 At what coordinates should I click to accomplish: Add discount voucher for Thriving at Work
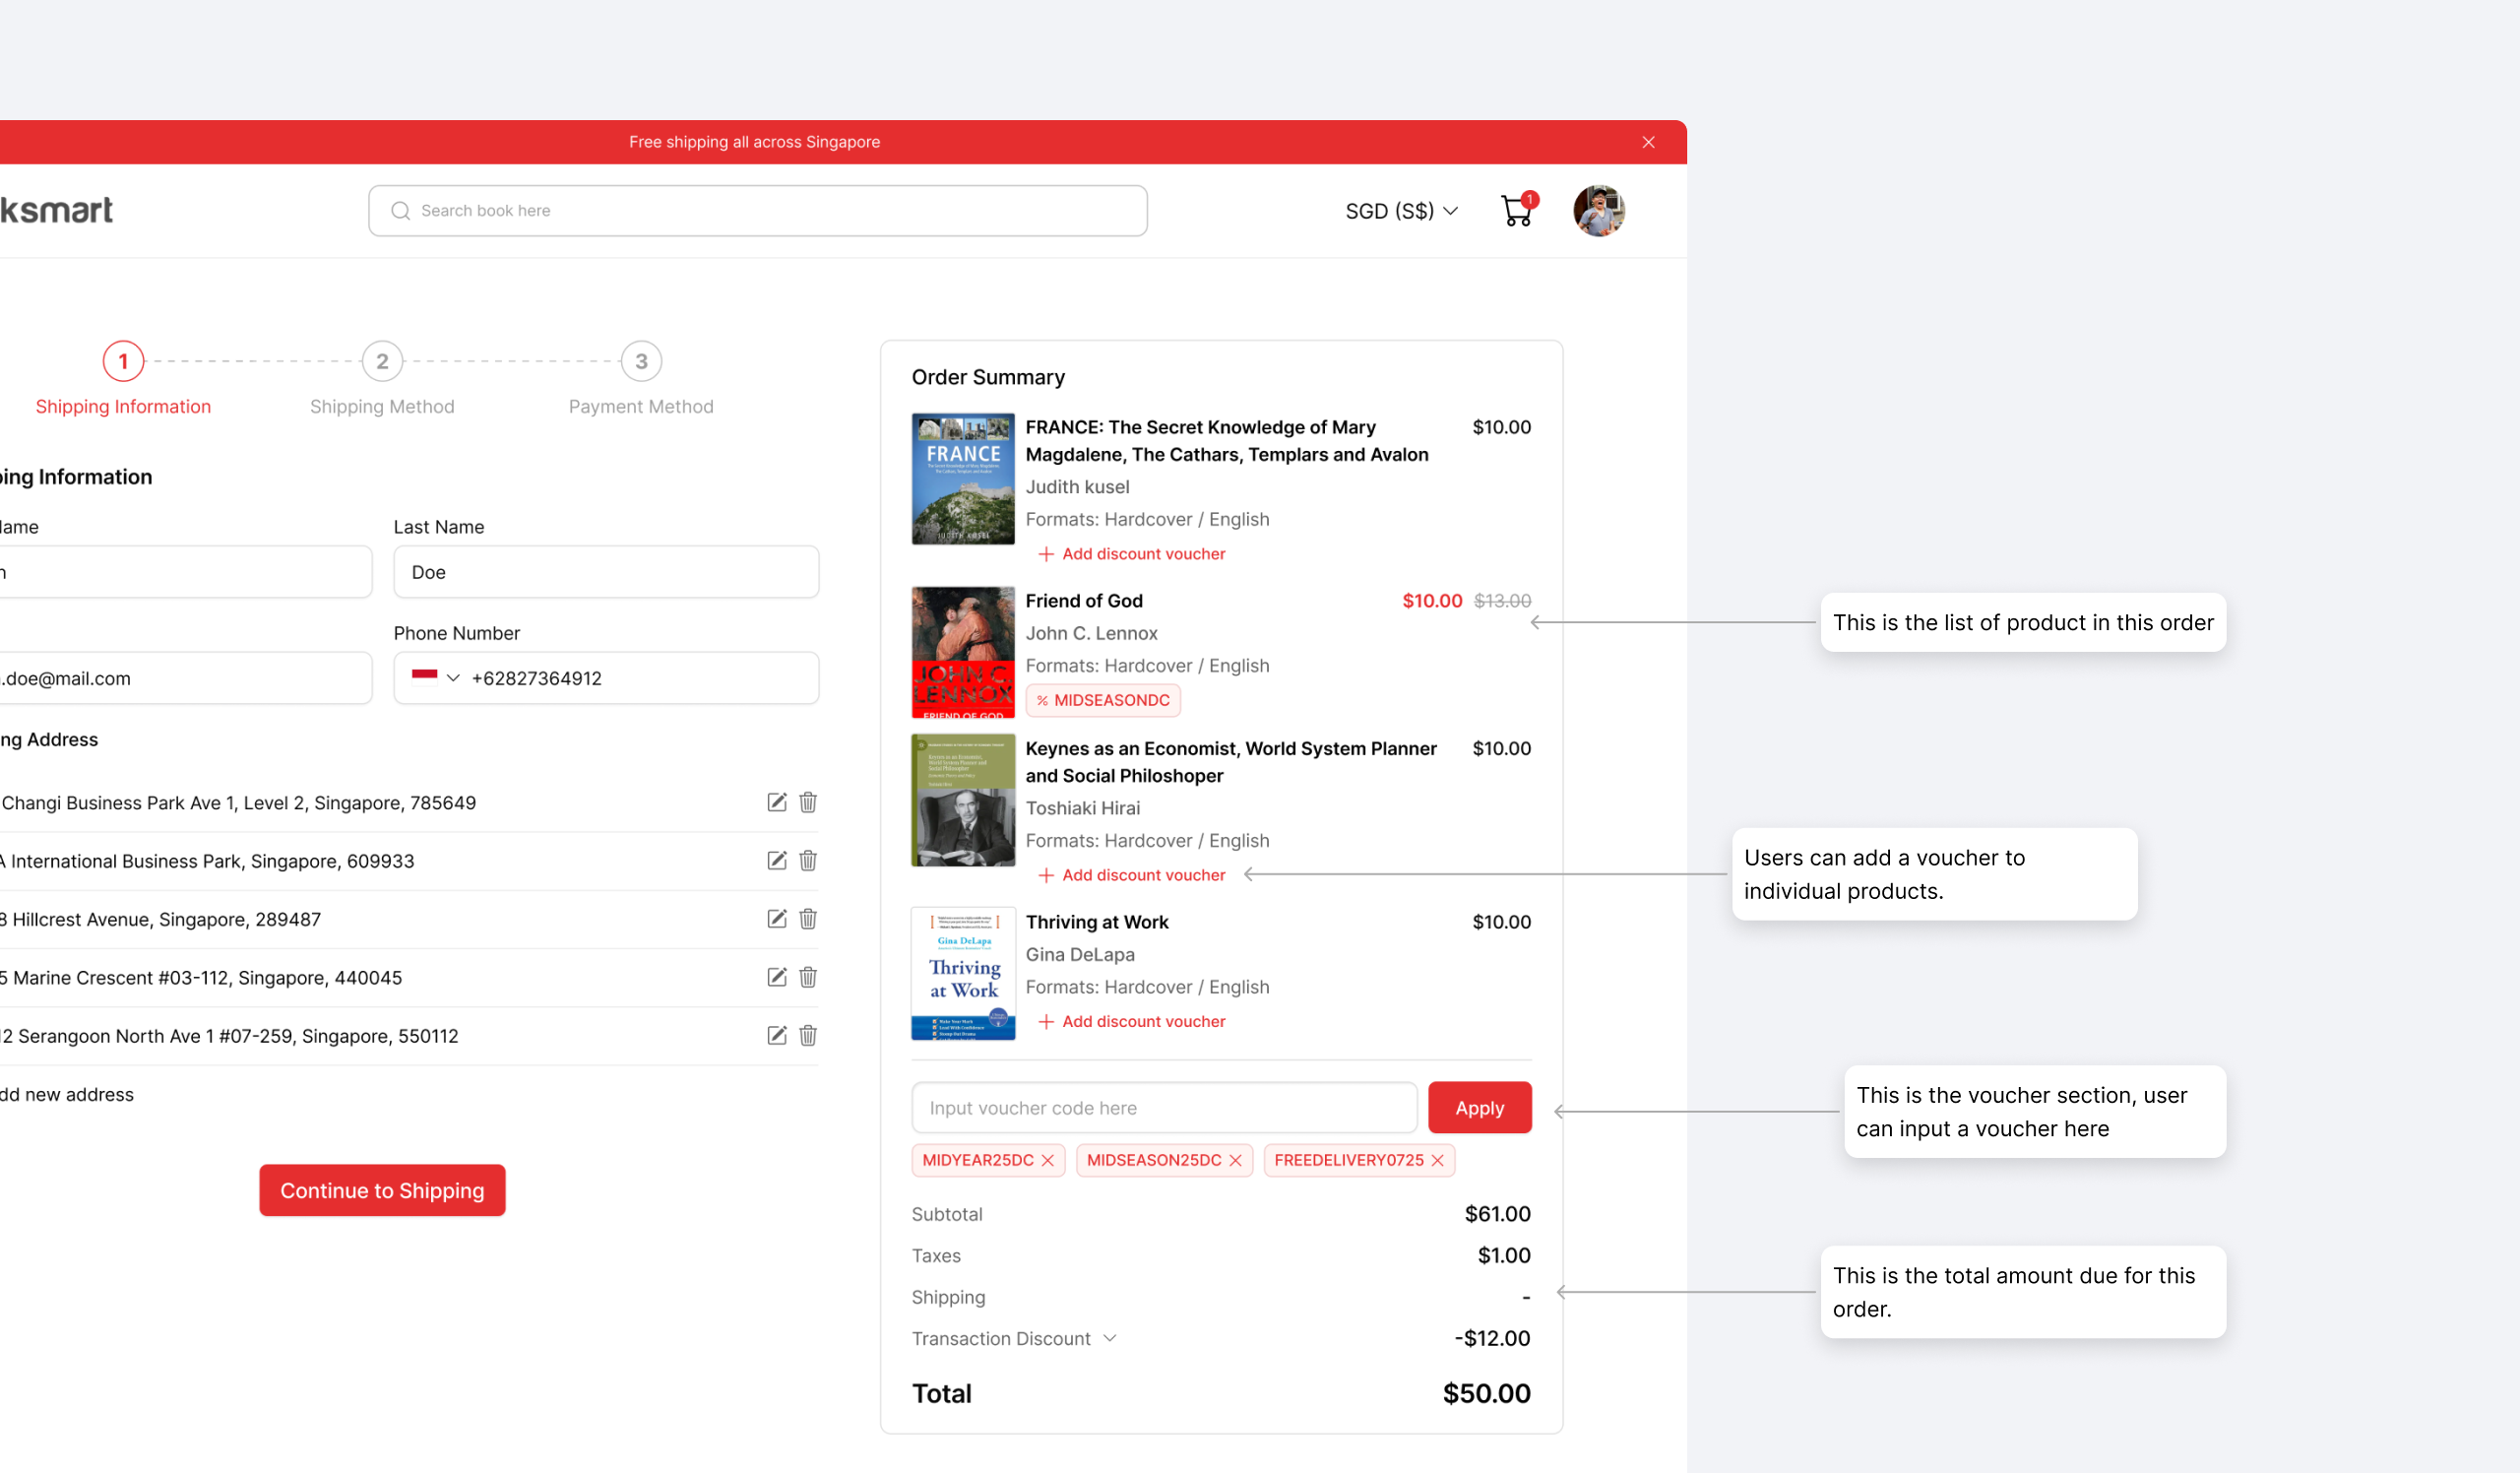[x=1131, y=1021]
